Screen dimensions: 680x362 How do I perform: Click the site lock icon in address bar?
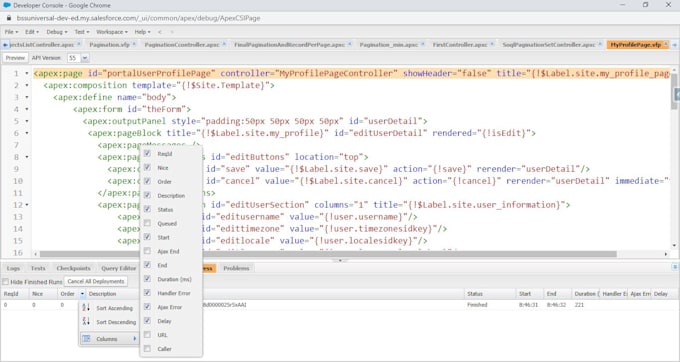(x=9, y=18)
